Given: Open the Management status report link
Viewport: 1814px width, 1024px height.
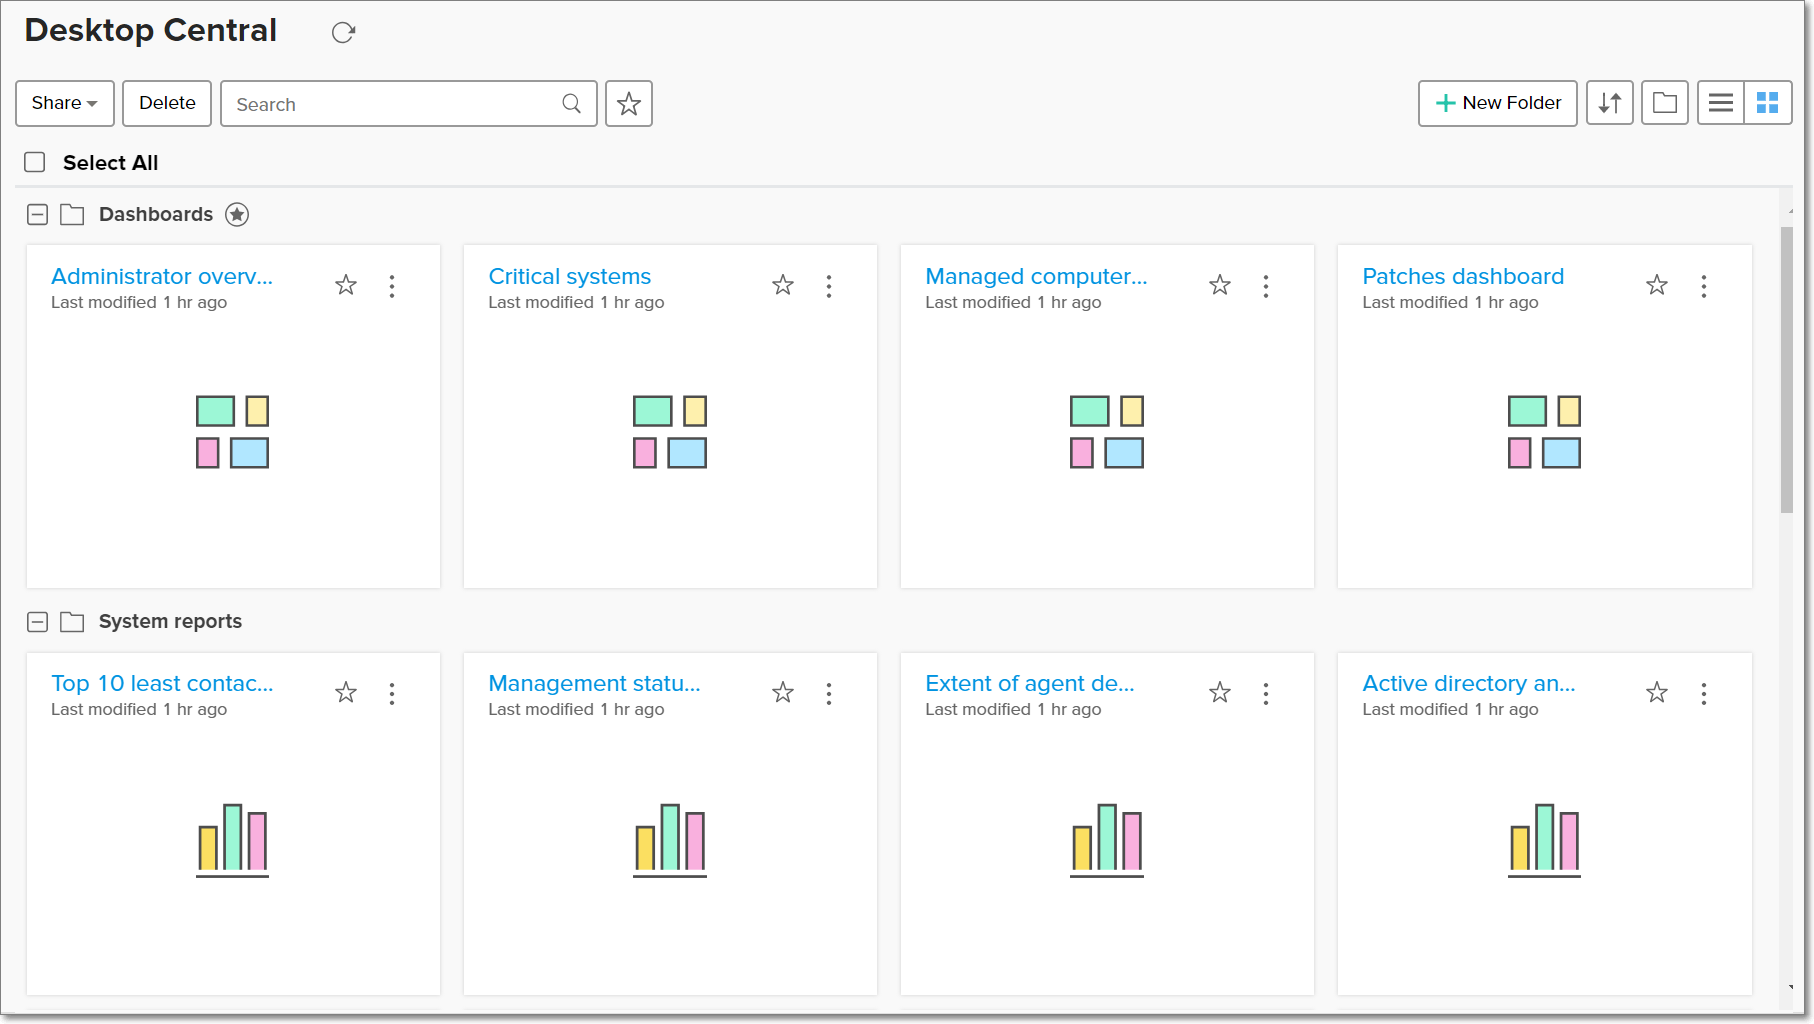Looking at the screenshot, I should pos(594,684).
